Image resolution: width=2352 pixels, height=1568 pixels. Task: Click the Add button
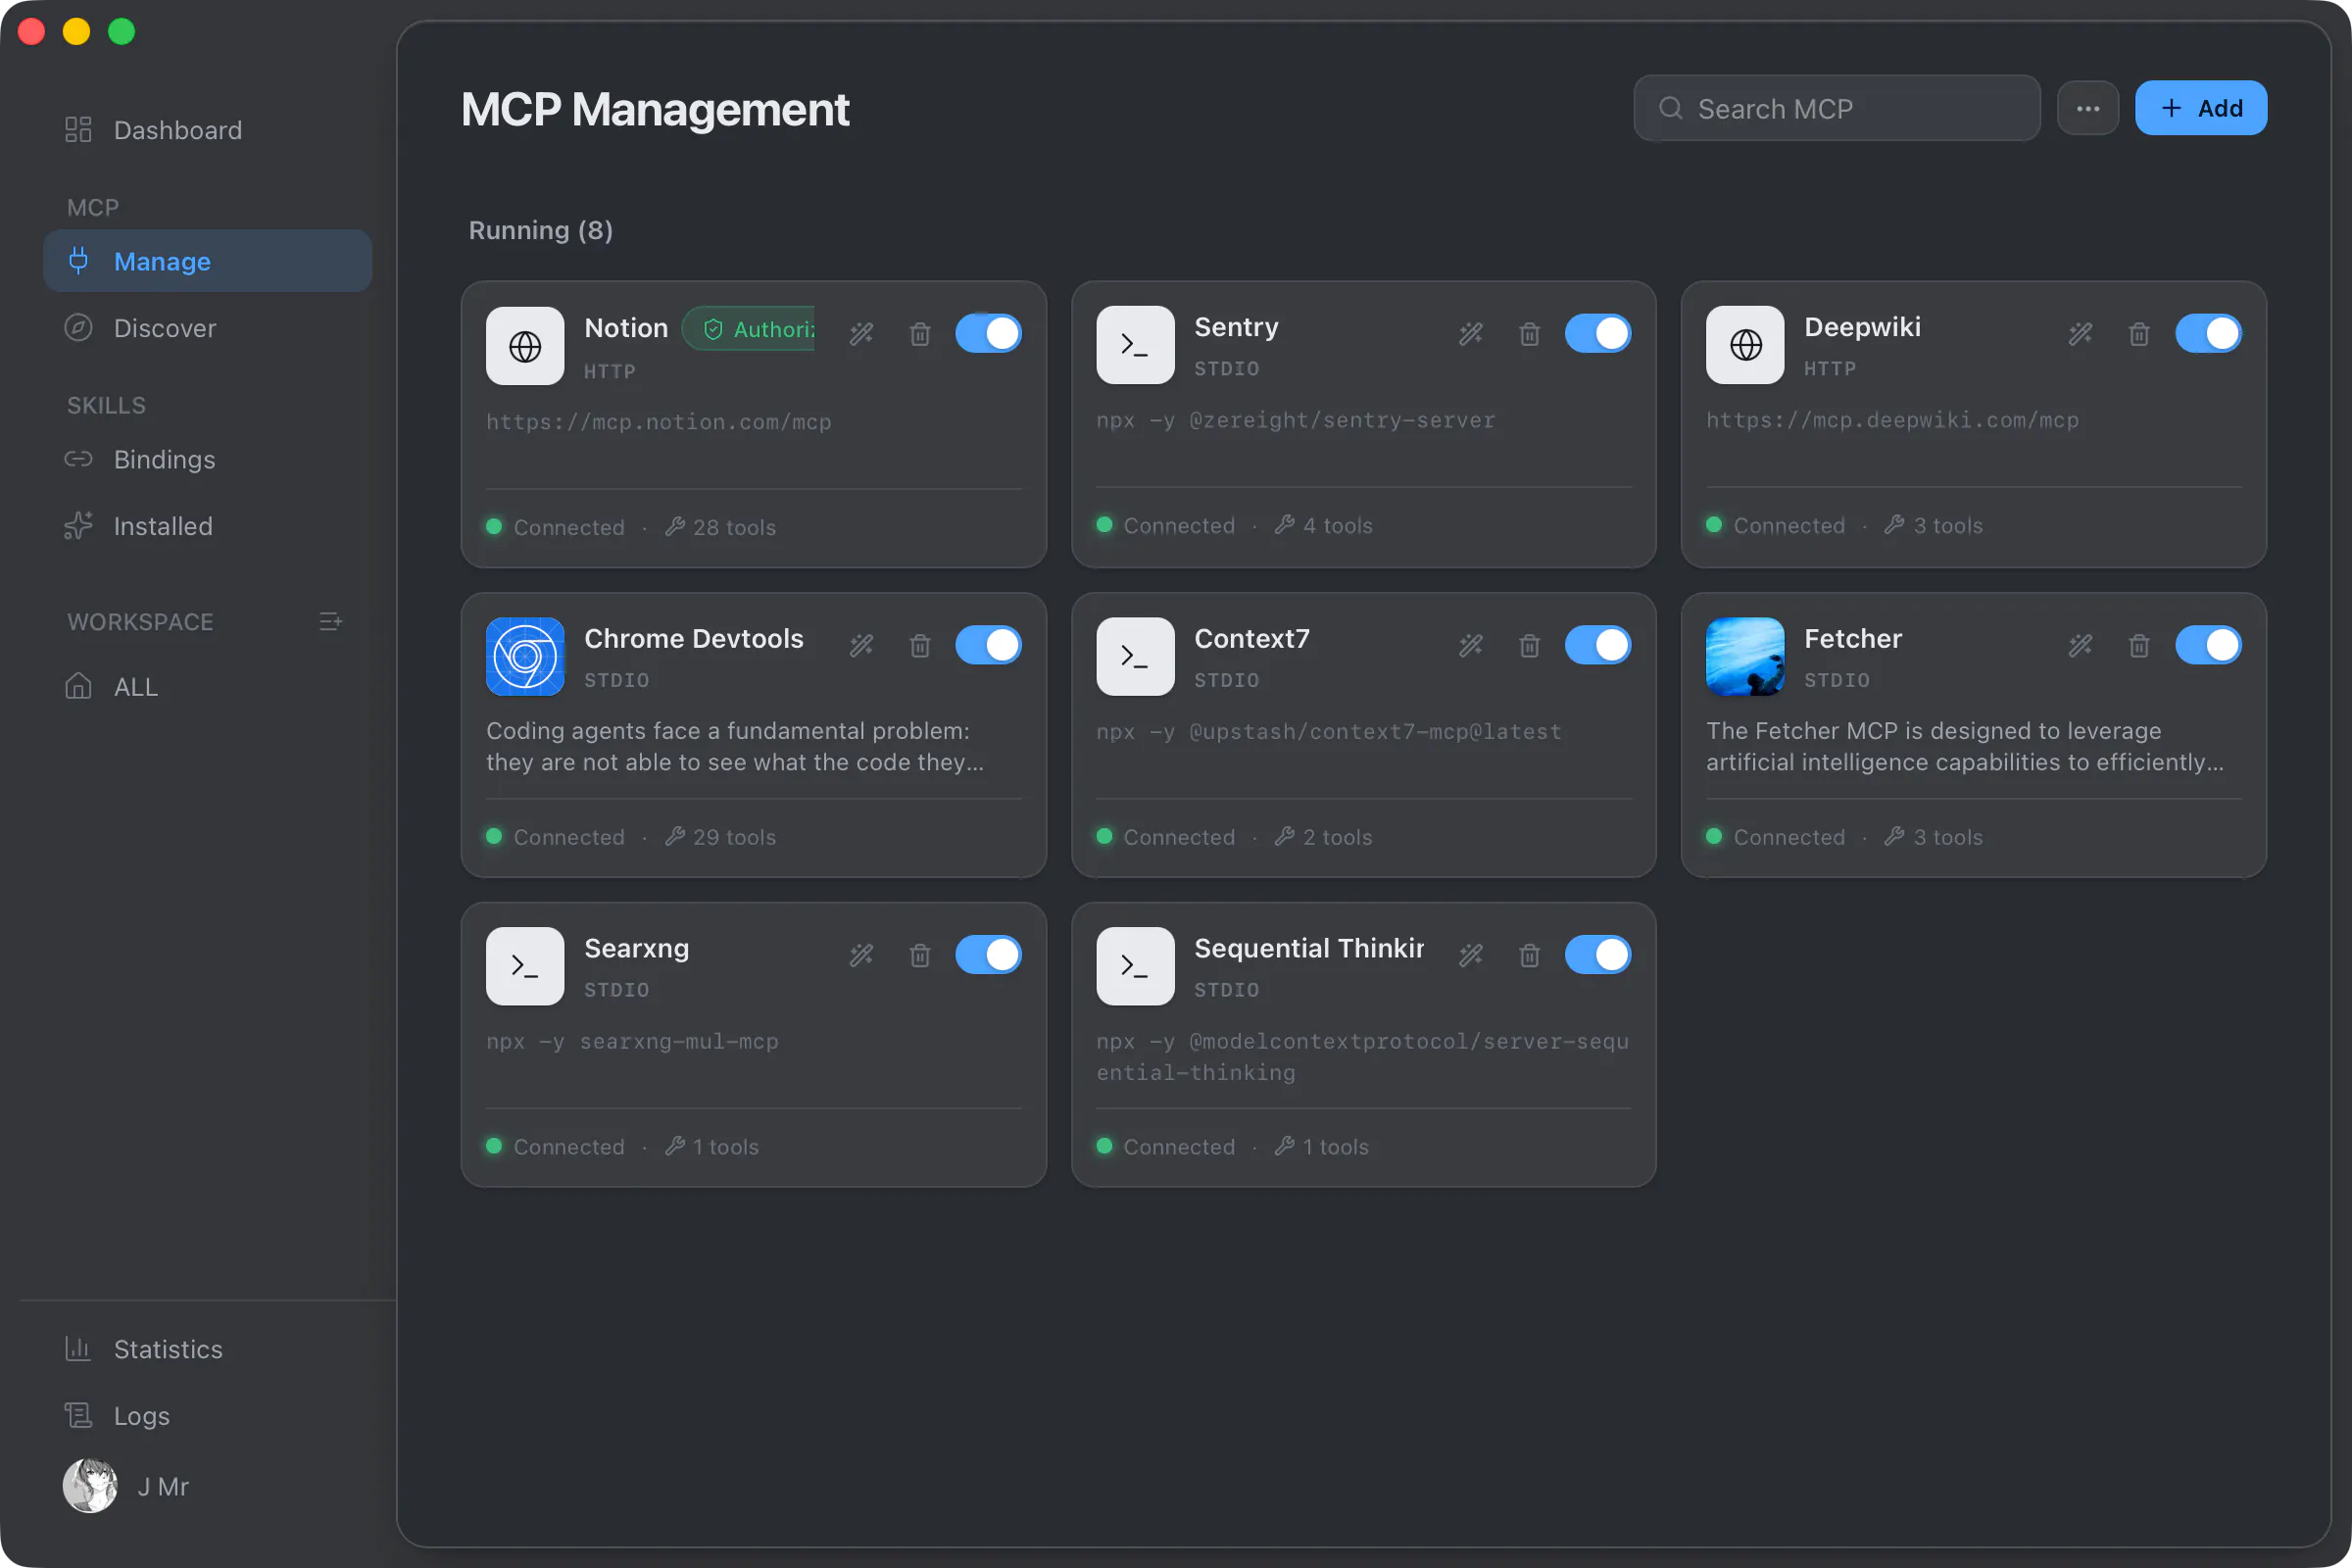pyautogui.click(x=2201, y=108)
